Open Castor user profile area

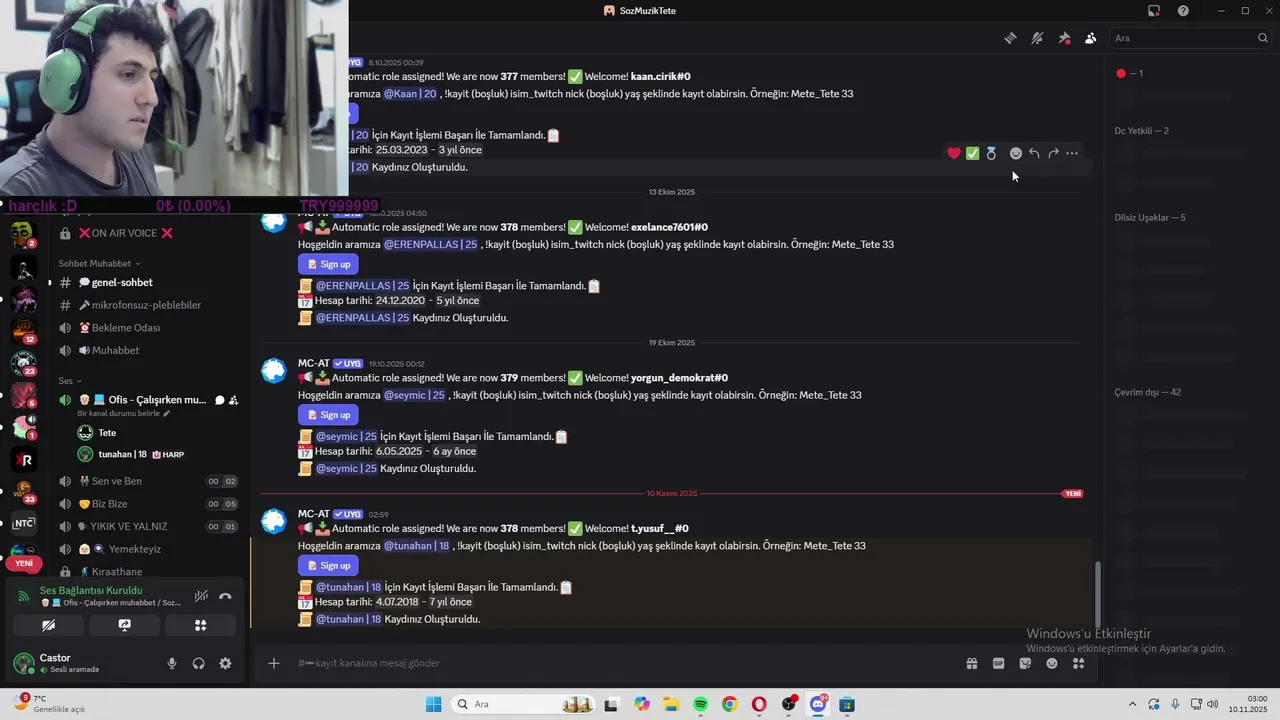[70, 663]
